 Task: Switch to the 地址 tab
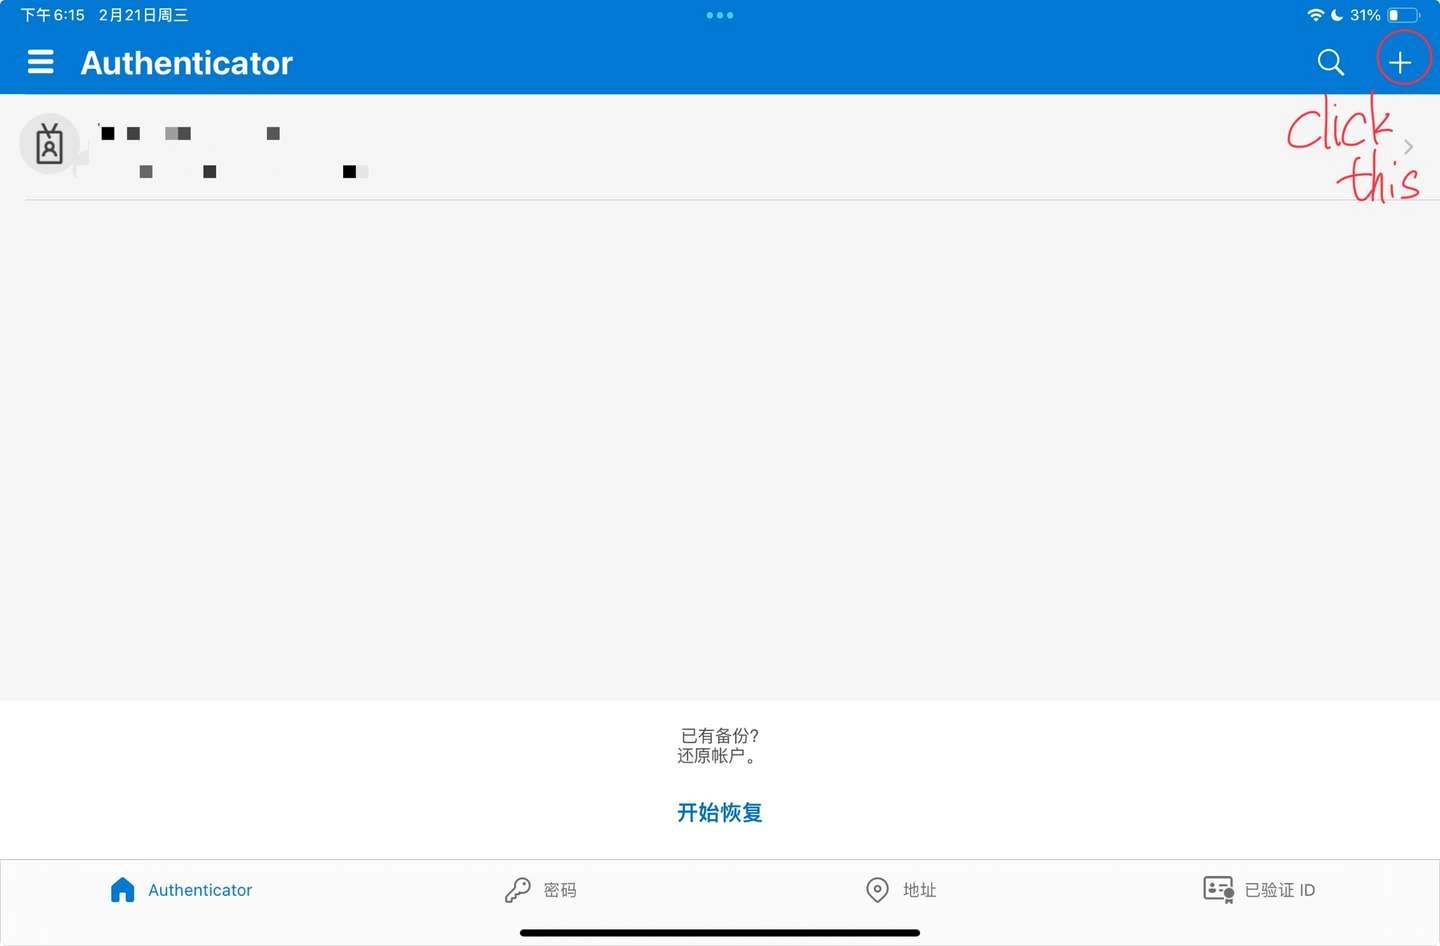(x=900, y=890)
